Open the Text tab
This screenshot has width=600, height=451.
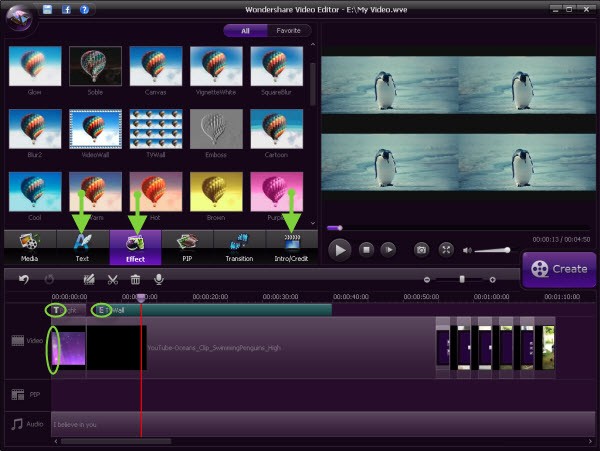(x=82, y=247)
